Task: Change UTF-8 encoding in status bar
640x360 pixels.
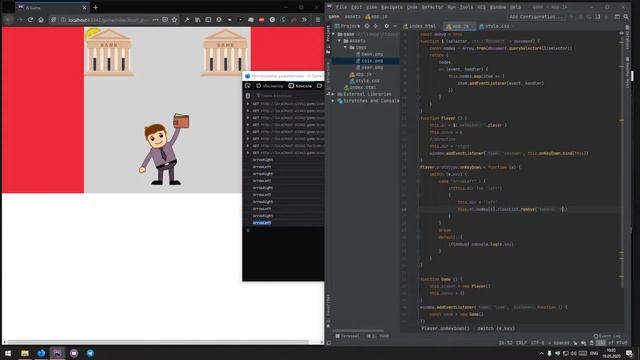Action: [x=537, y=343]
